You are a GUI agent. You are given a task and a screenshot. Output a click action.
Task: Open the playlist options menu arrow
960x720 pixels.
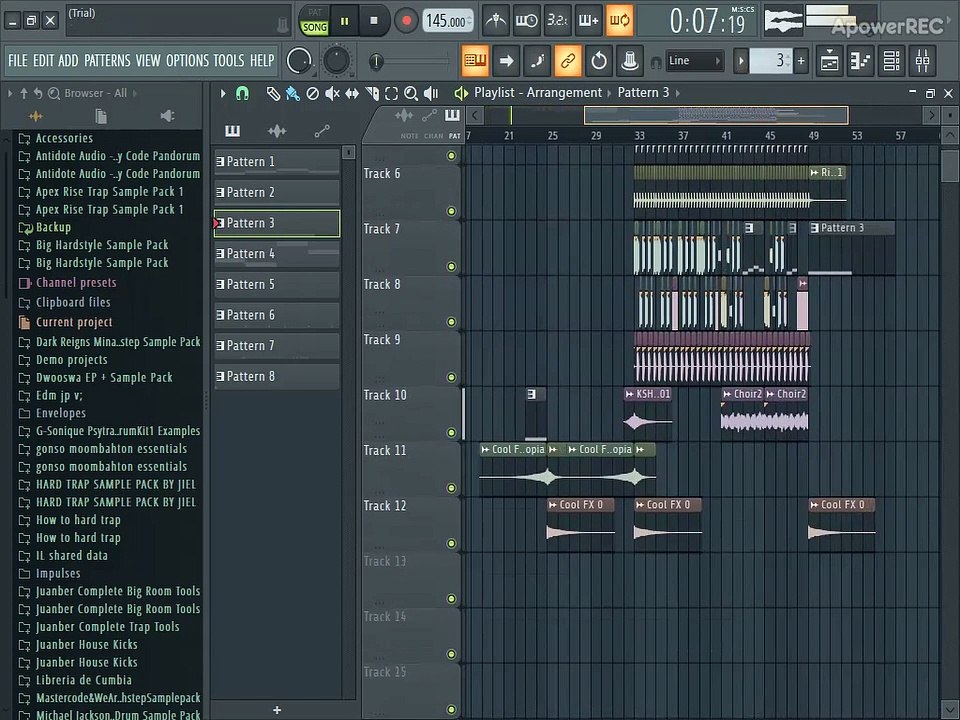[223, 94]
